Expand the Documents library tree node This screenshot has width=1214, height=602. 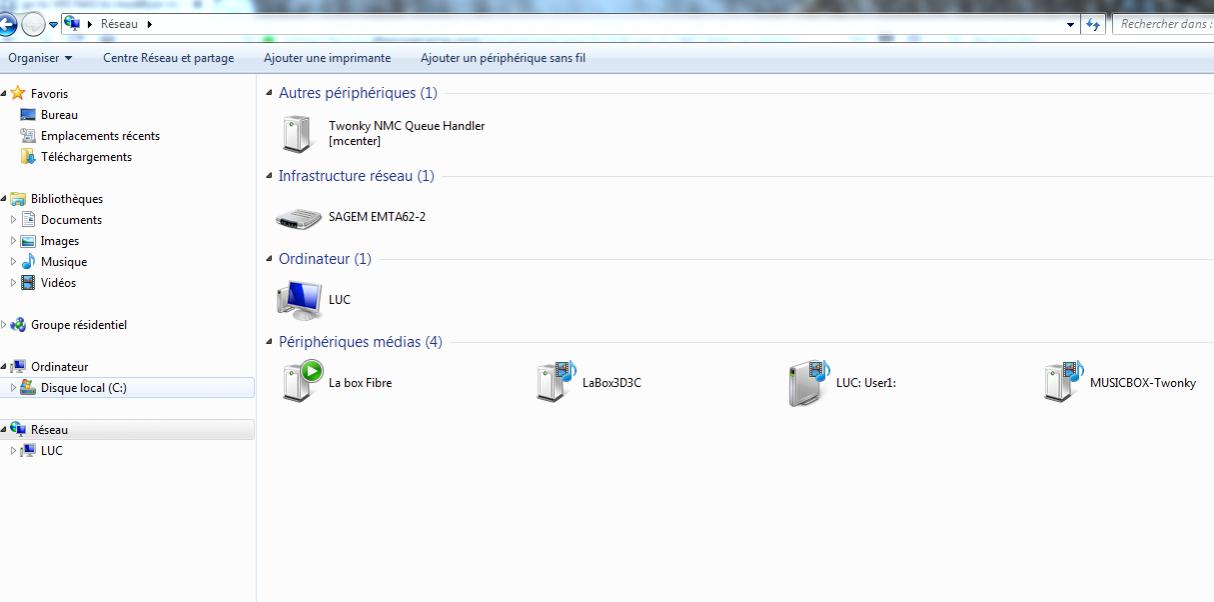click(x=13, y=220)
